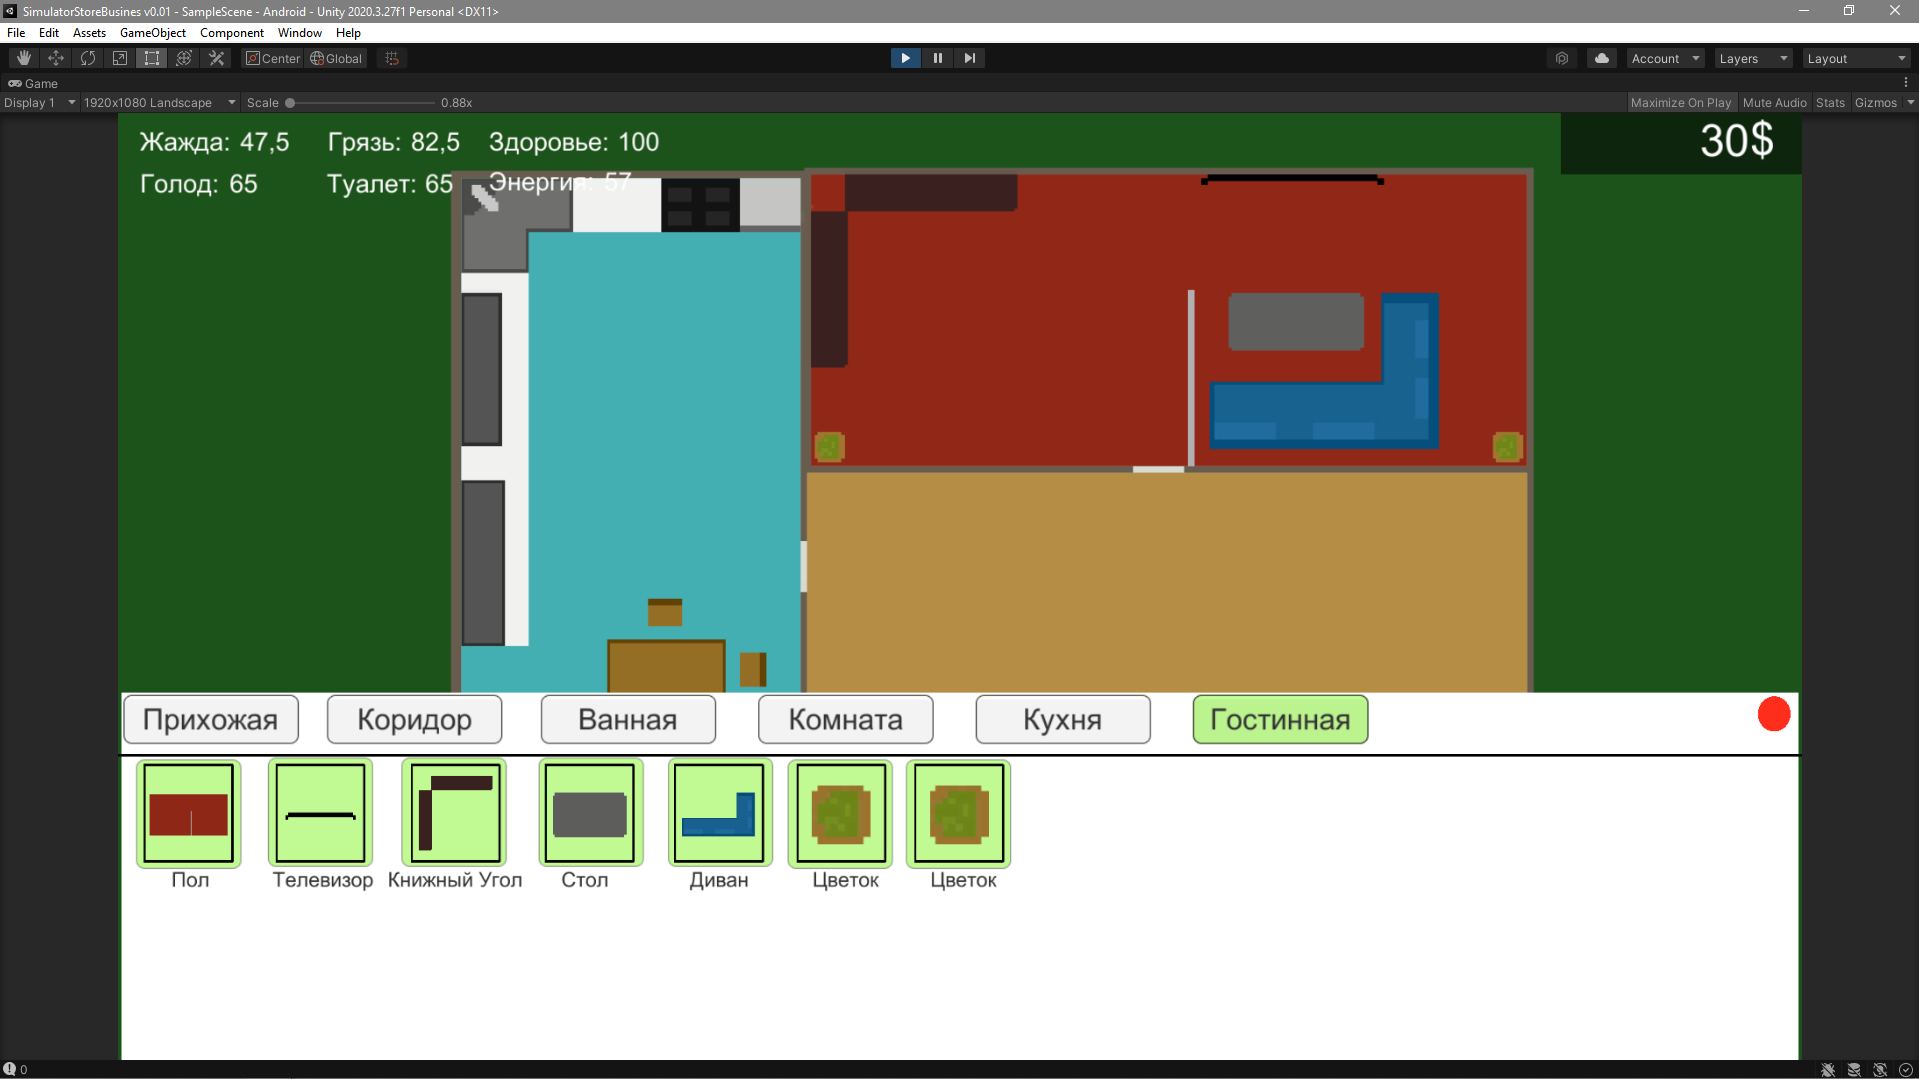Click the red circle button
Image resolution: width=1919 pixels, height=1079 pixels.
(1773, 714)
